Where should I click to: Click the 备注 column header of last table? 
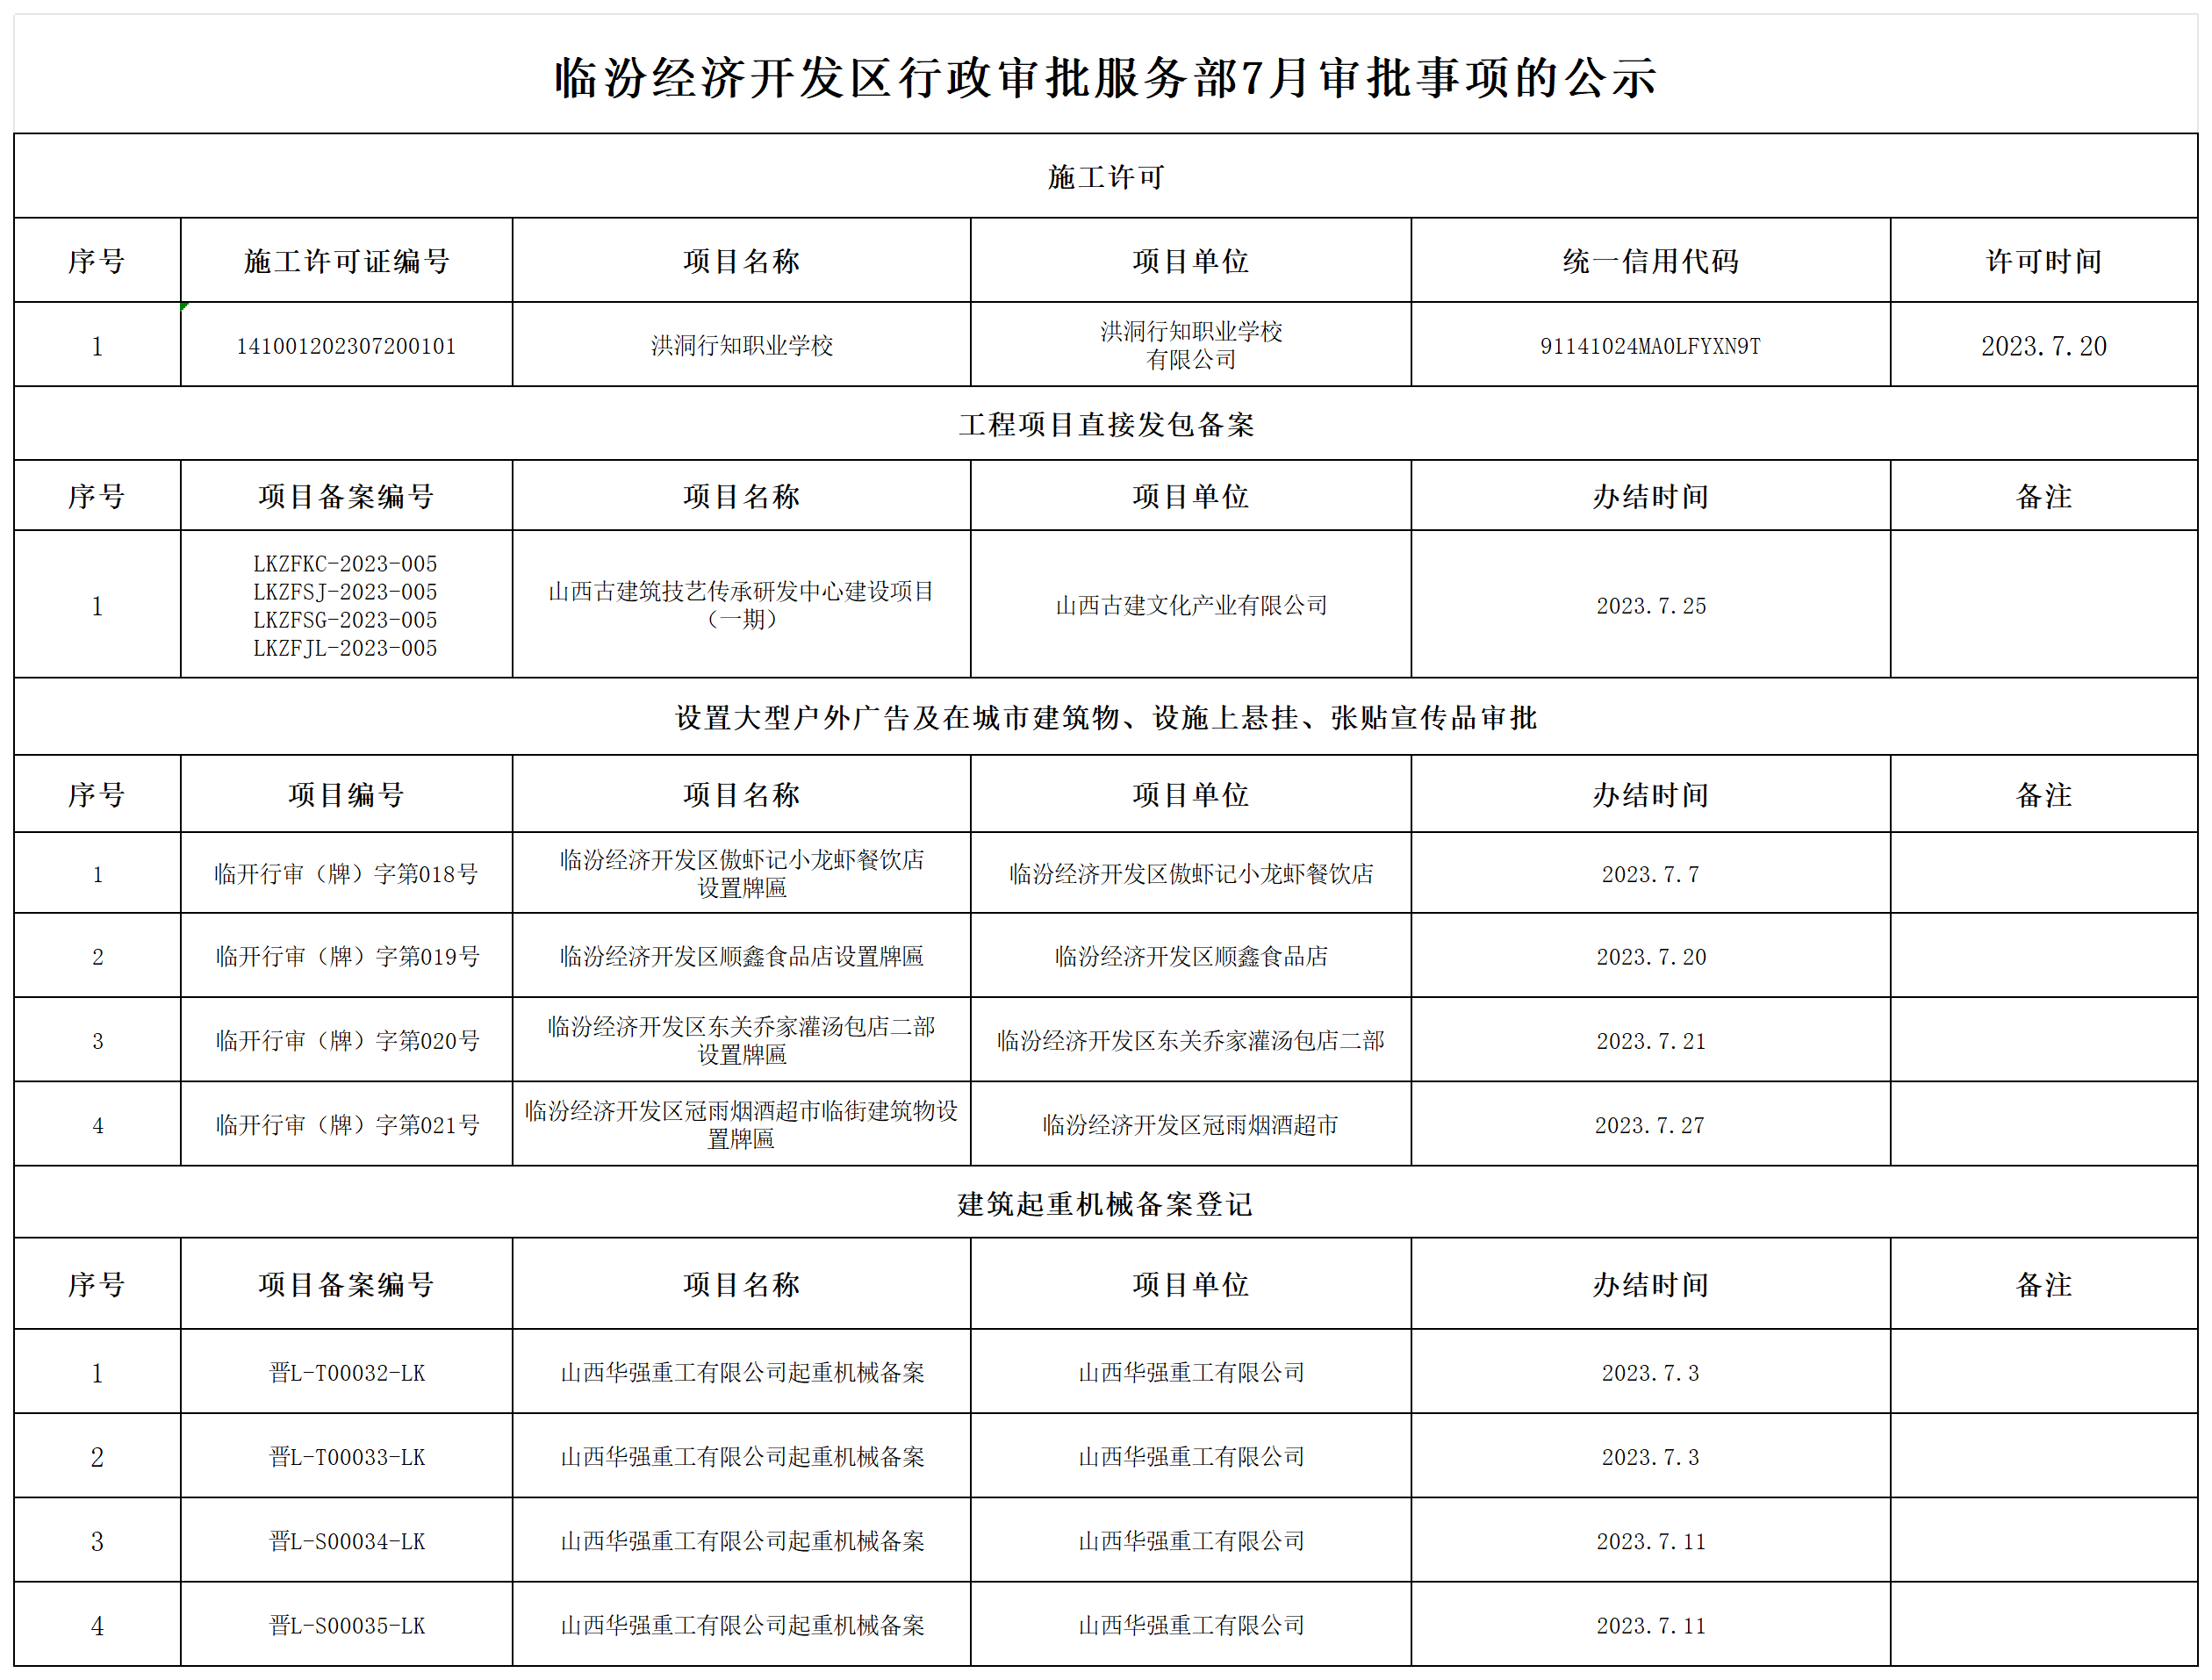click(2044, 1285)
